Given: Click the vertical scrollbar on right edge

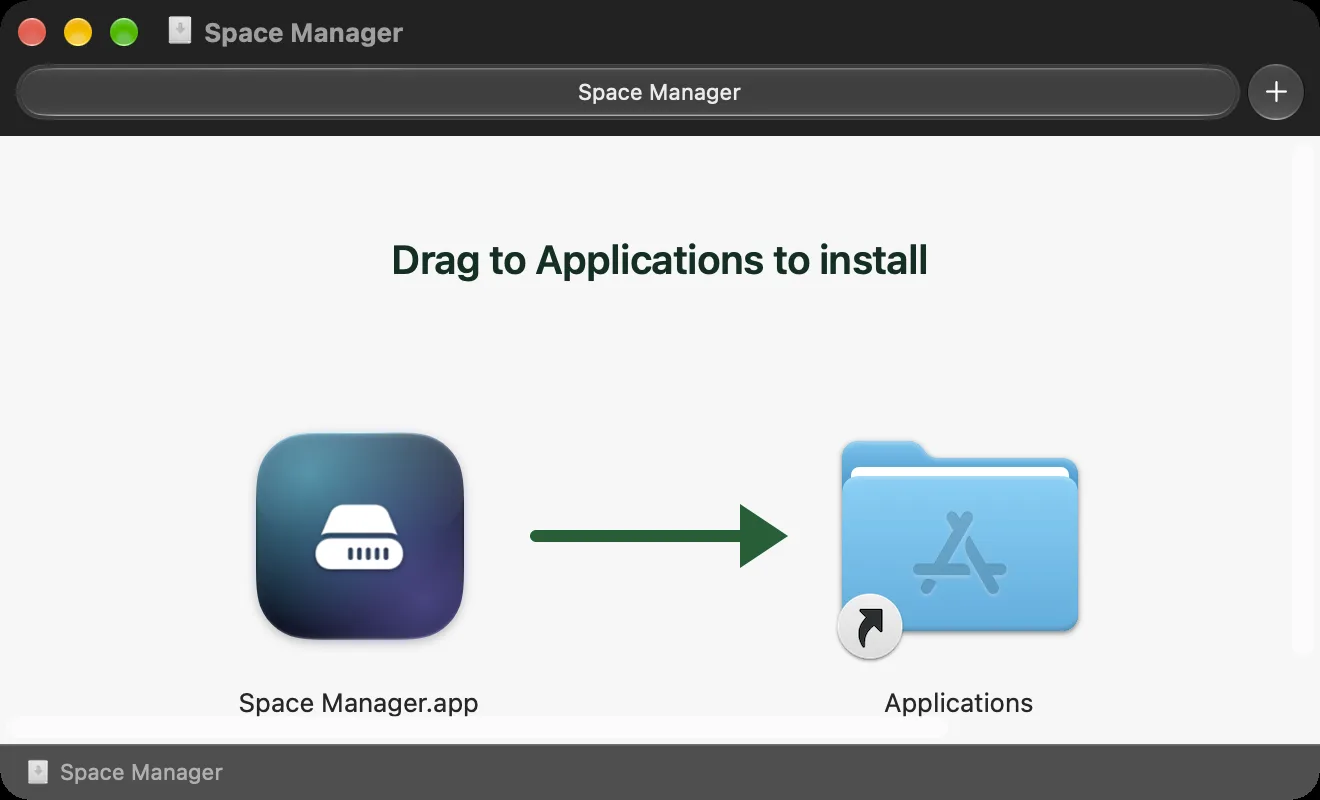Looking at the screenshot, I should tap(1301, 400).
